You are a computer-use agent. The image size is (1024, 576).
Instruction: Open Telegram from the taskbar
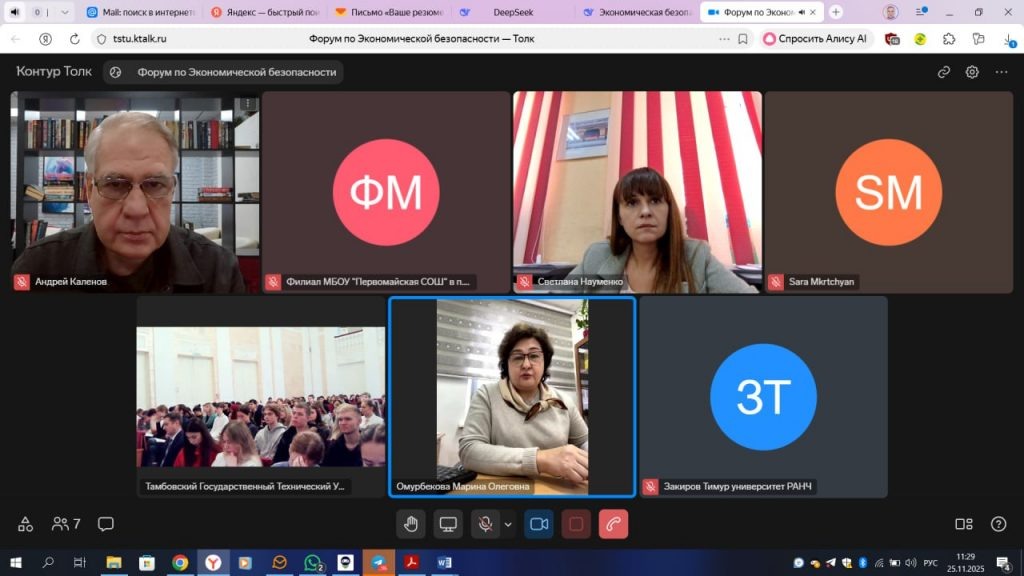(379, 562)
